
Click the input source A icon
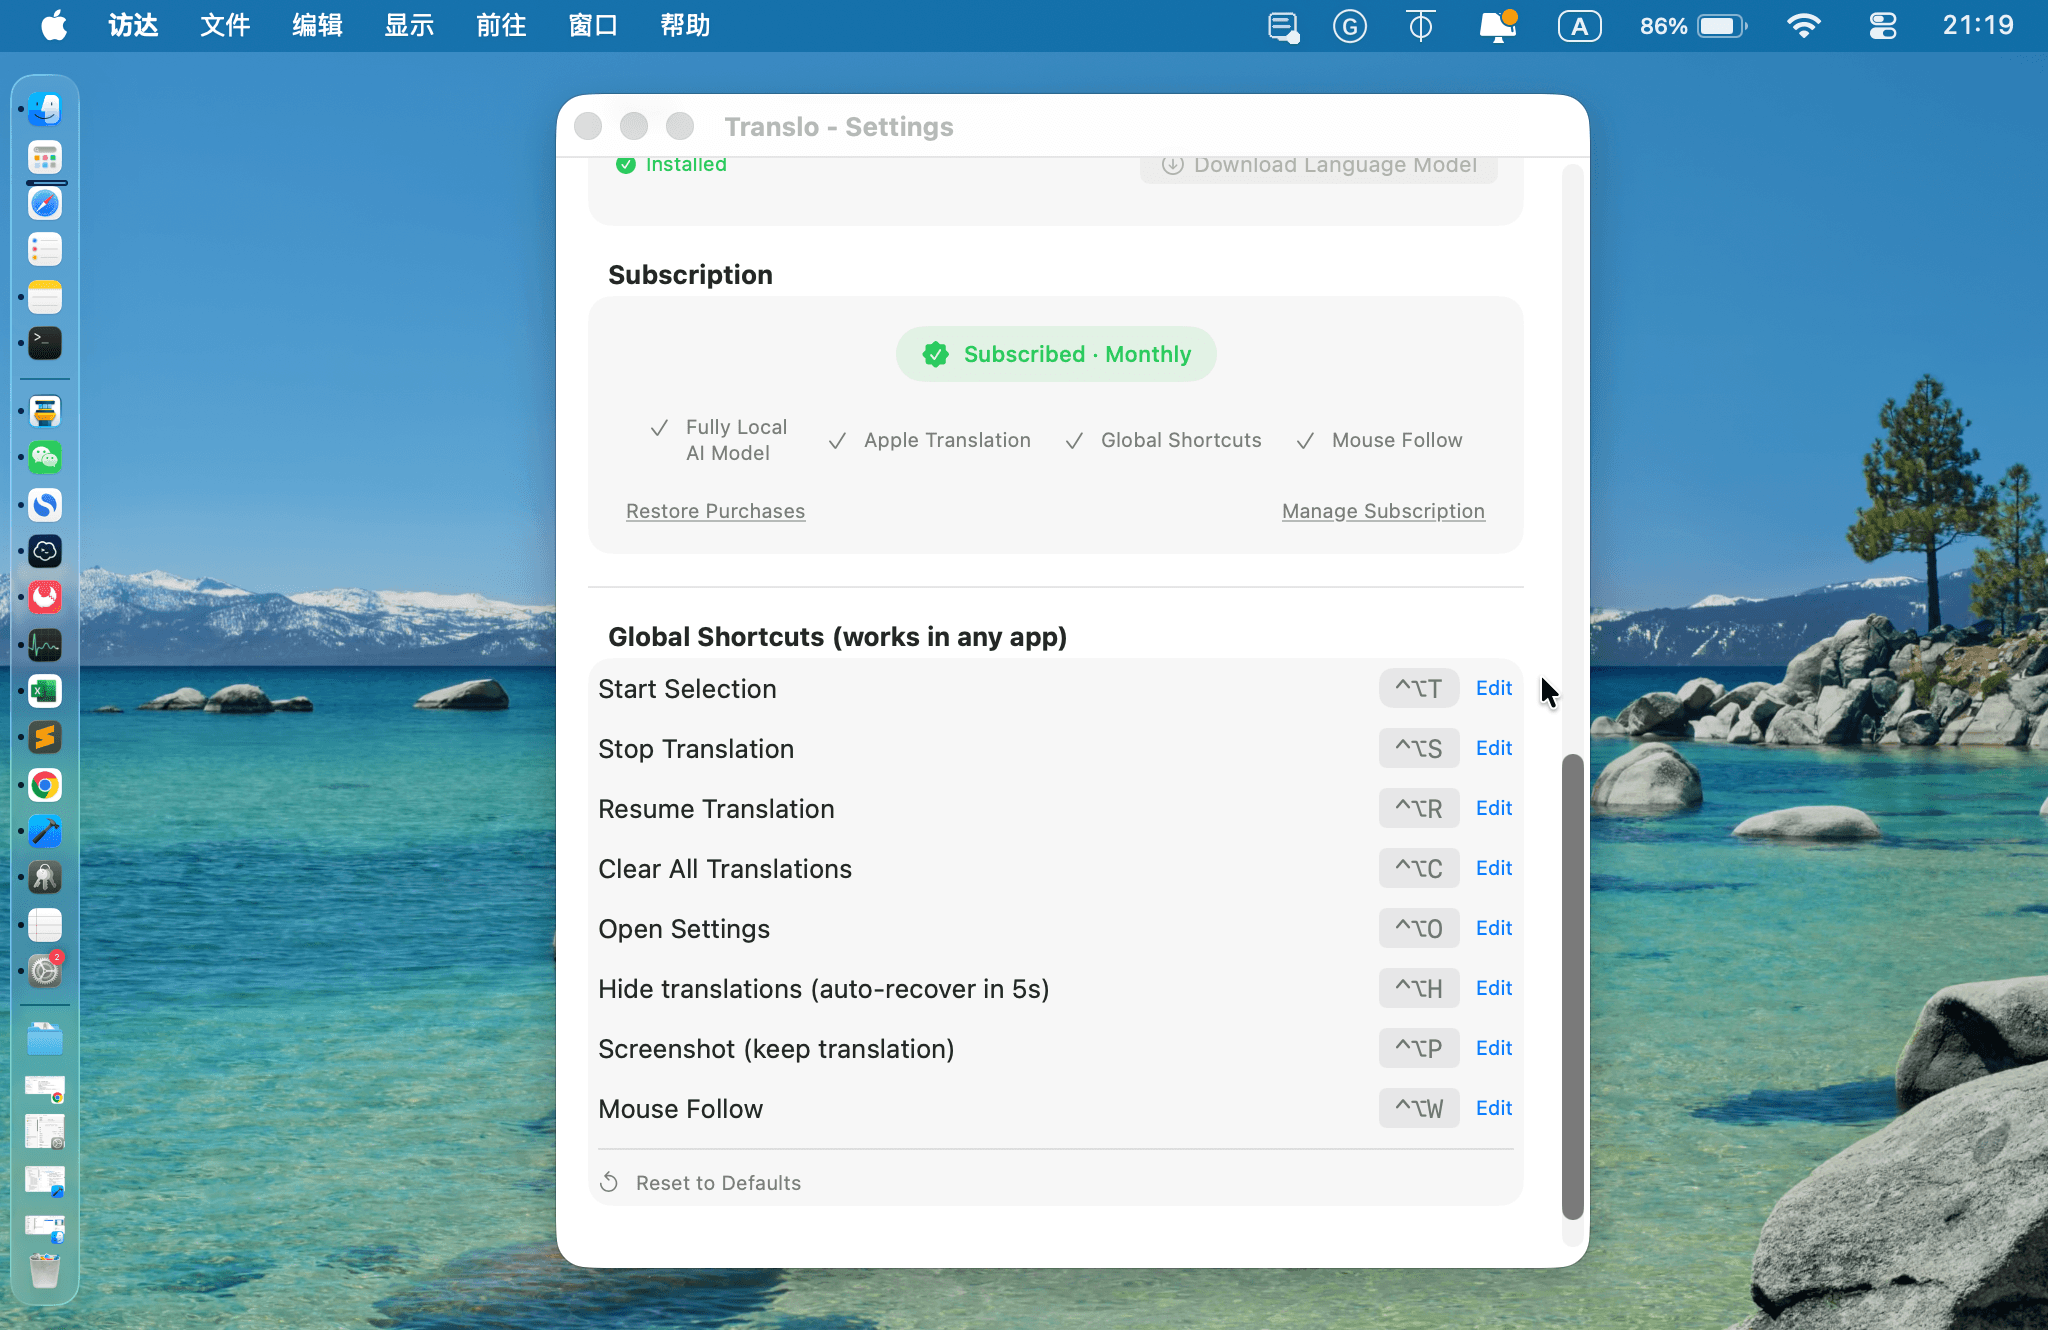tap(1579, 26)
